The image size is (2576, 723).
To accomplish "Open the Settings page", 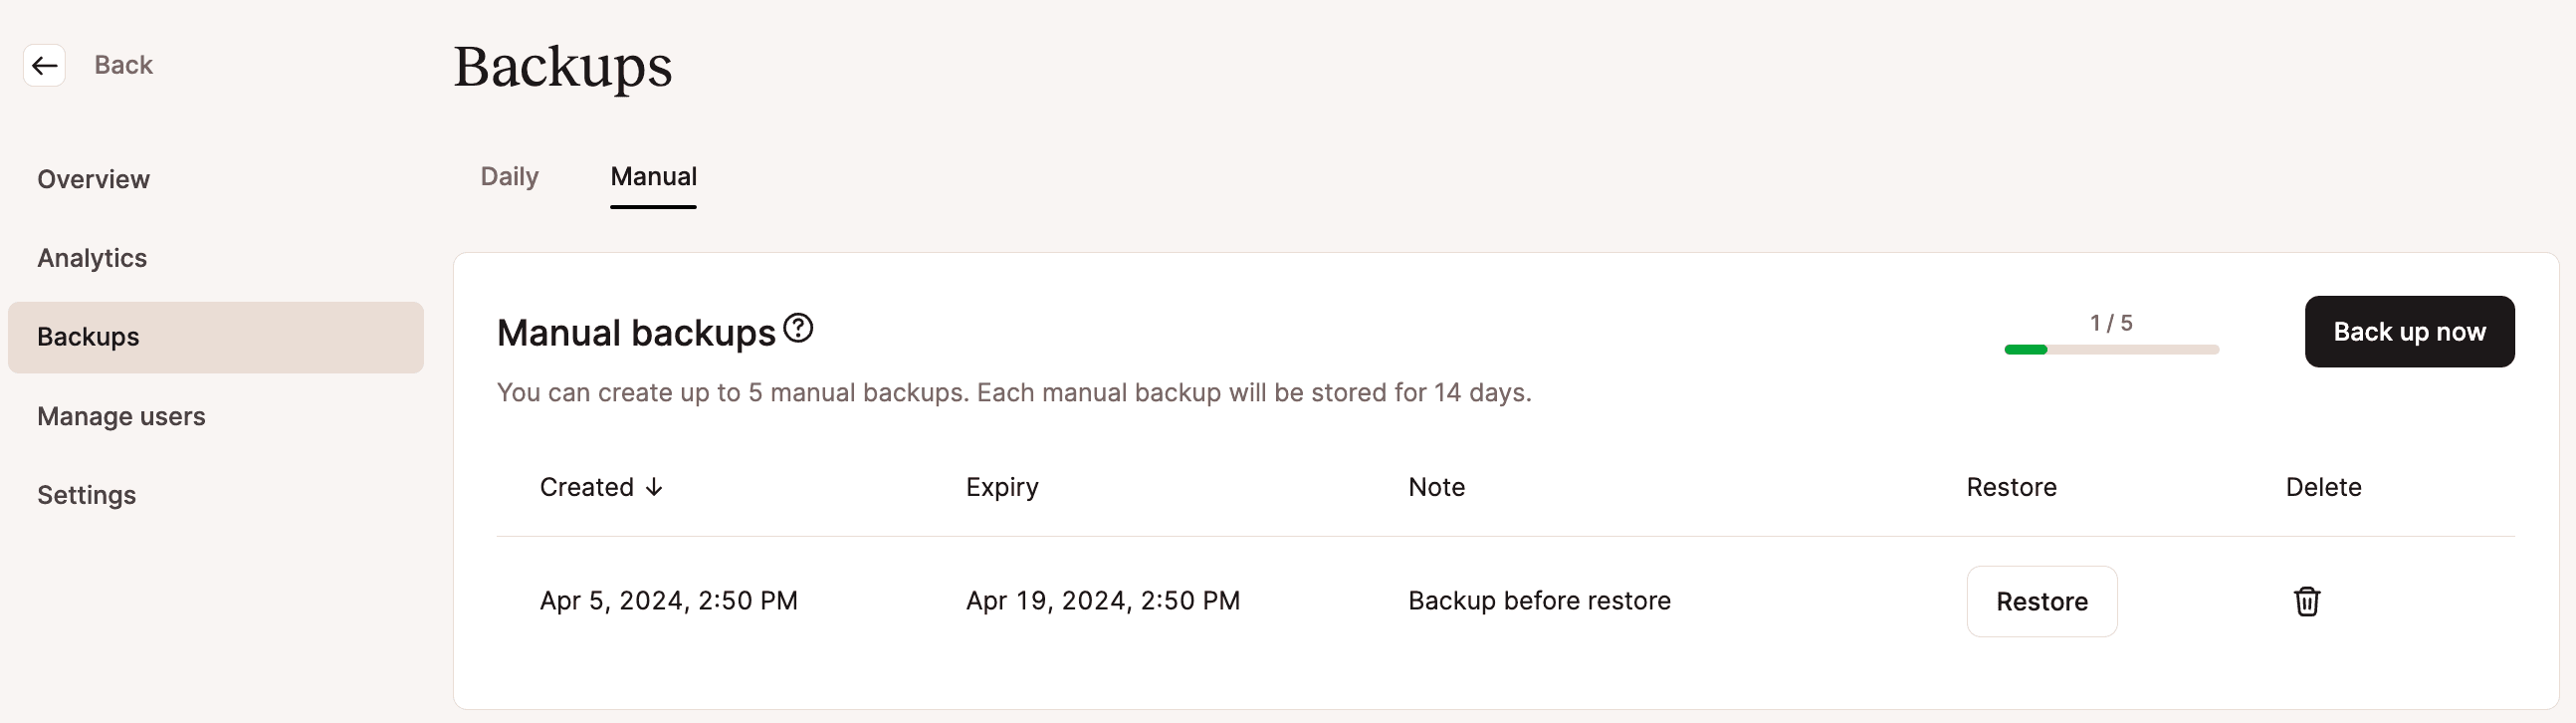I will coord(86,494).
